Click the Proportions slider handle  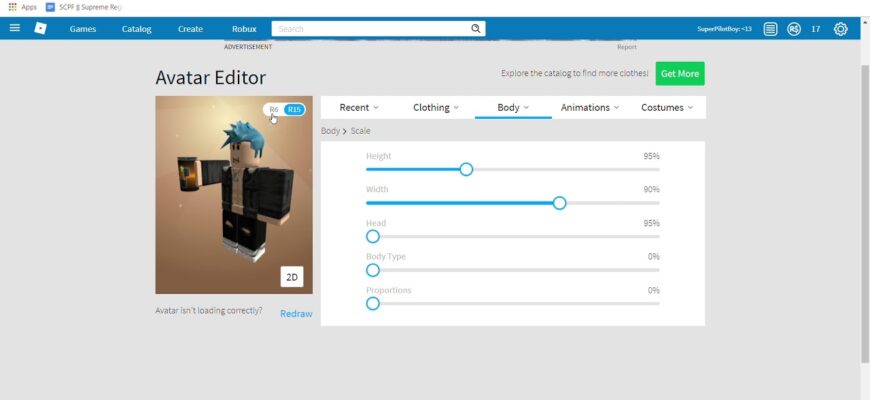(373, 303)
